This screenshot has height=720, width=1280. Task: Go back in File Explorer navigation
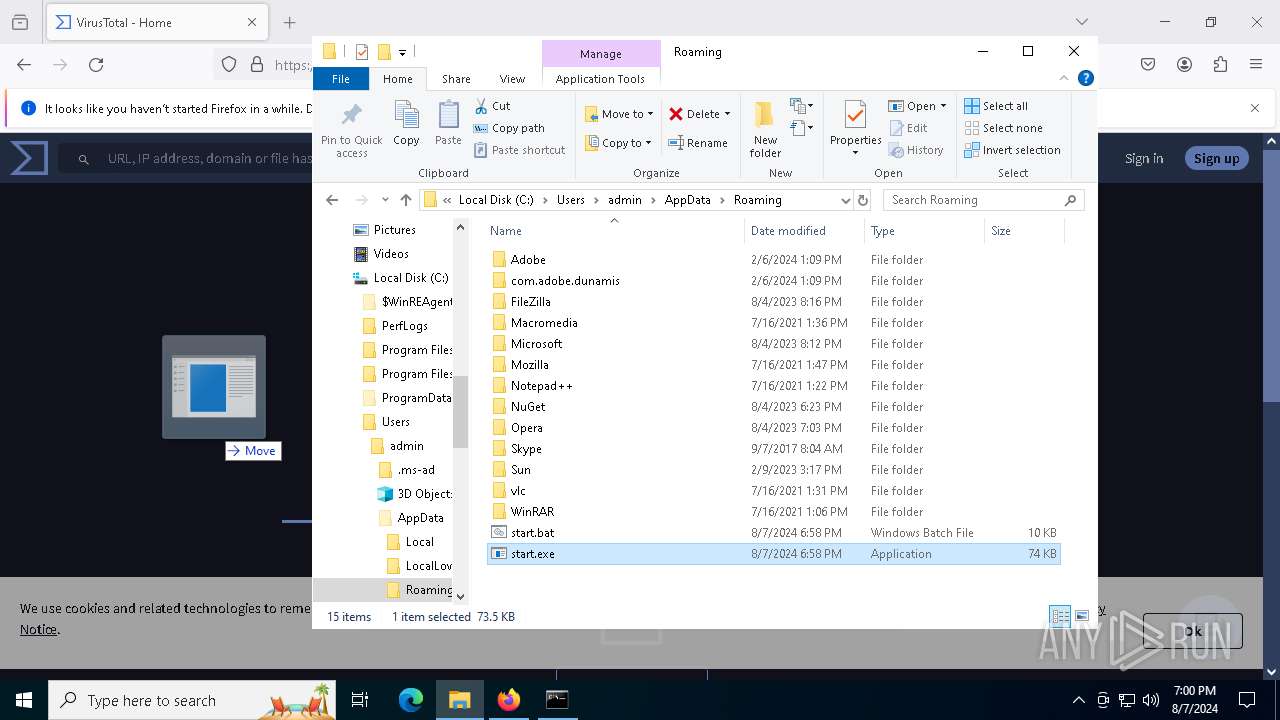[332, 200]
